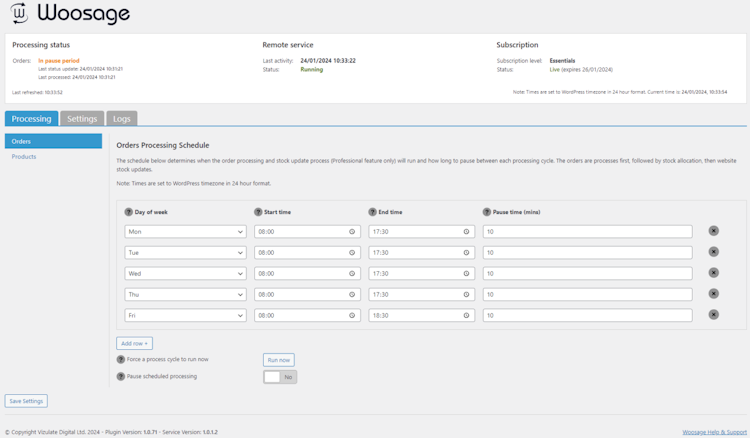The width and height of the screenshot is (750, 438).
Task: Open the Logs tab
Action: pyautogui.click(x=121, y=119)
